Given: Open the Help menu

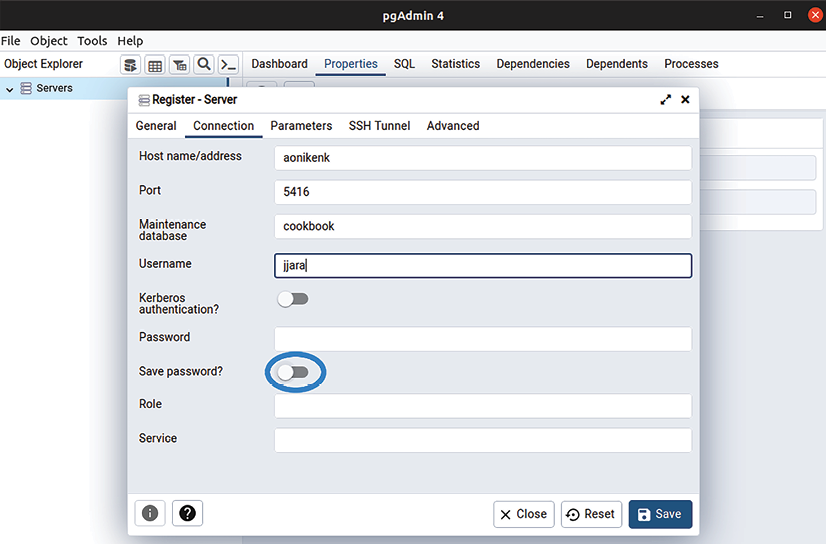Looking at the screenshot, I should (130, 41).
